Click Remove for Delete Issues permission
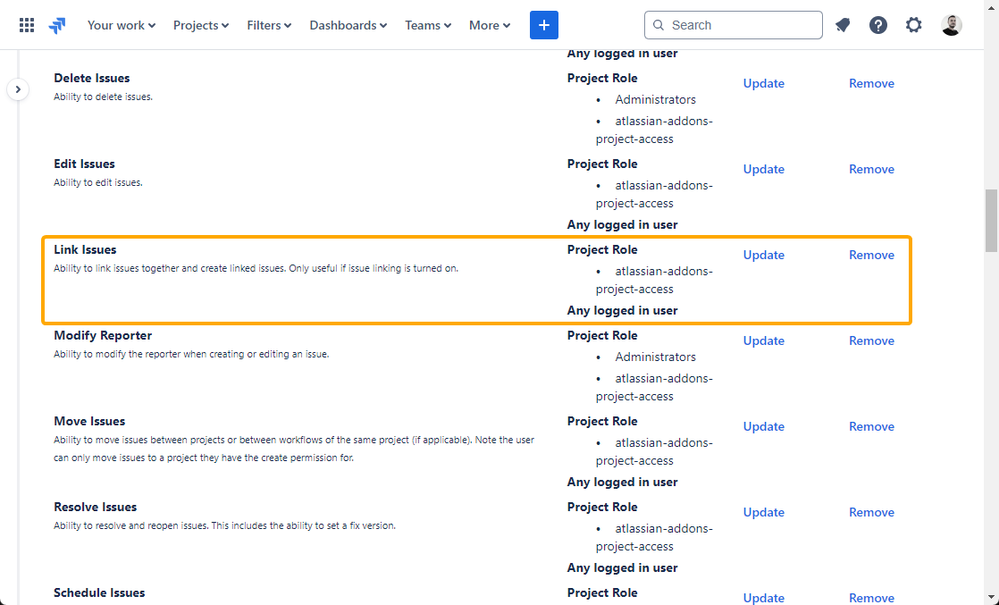The height and width of the screenshot is (605, 999). pyautogui.click(x=871, y=83)
